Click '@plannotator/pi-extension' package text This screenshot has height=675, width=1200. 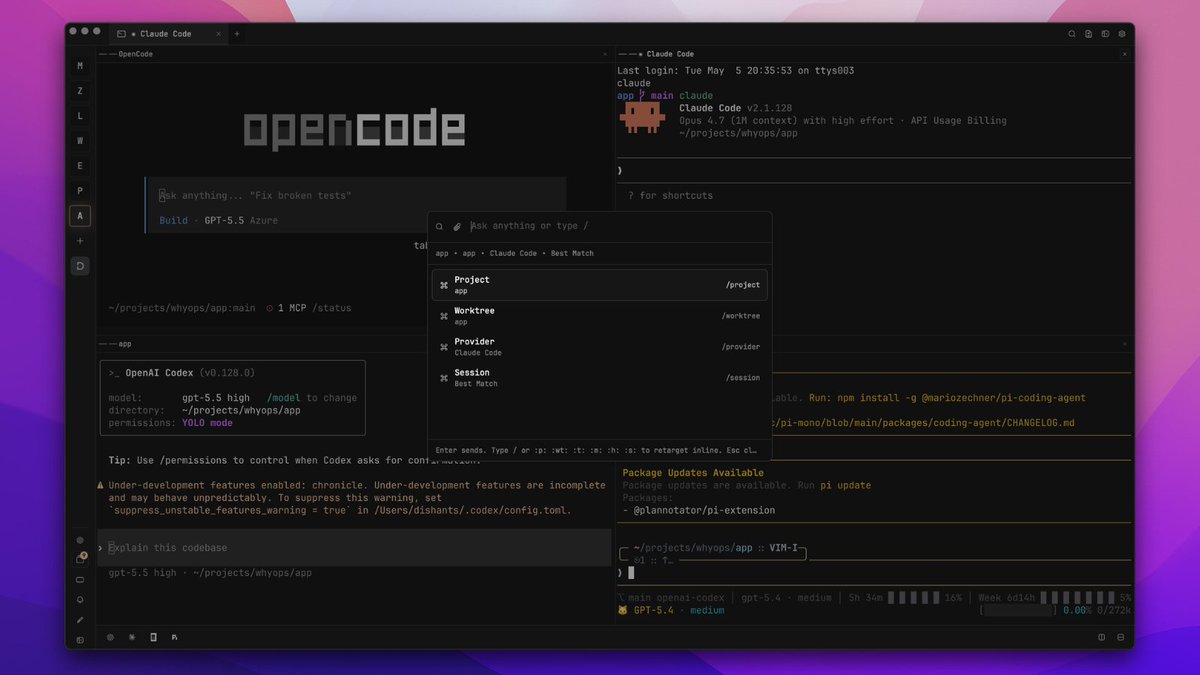click(704, 510)
